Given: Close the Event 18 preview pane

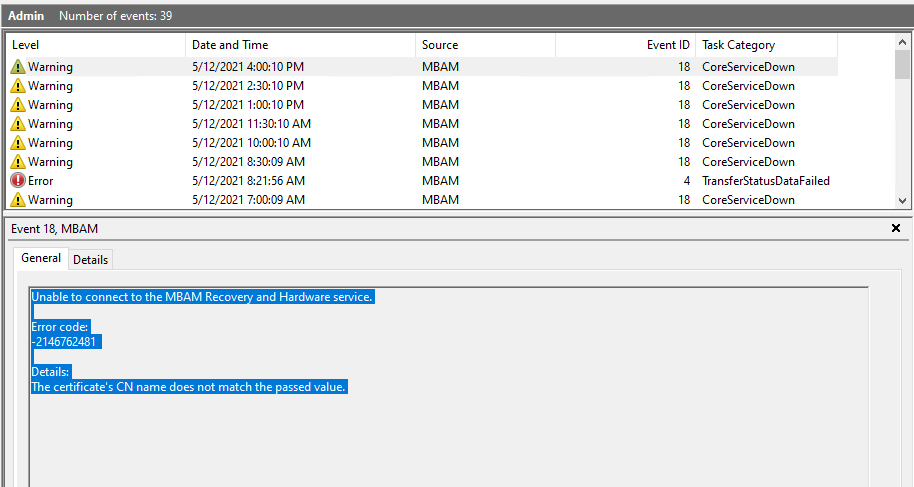Looking at the screenshot, I should [896, 228].
